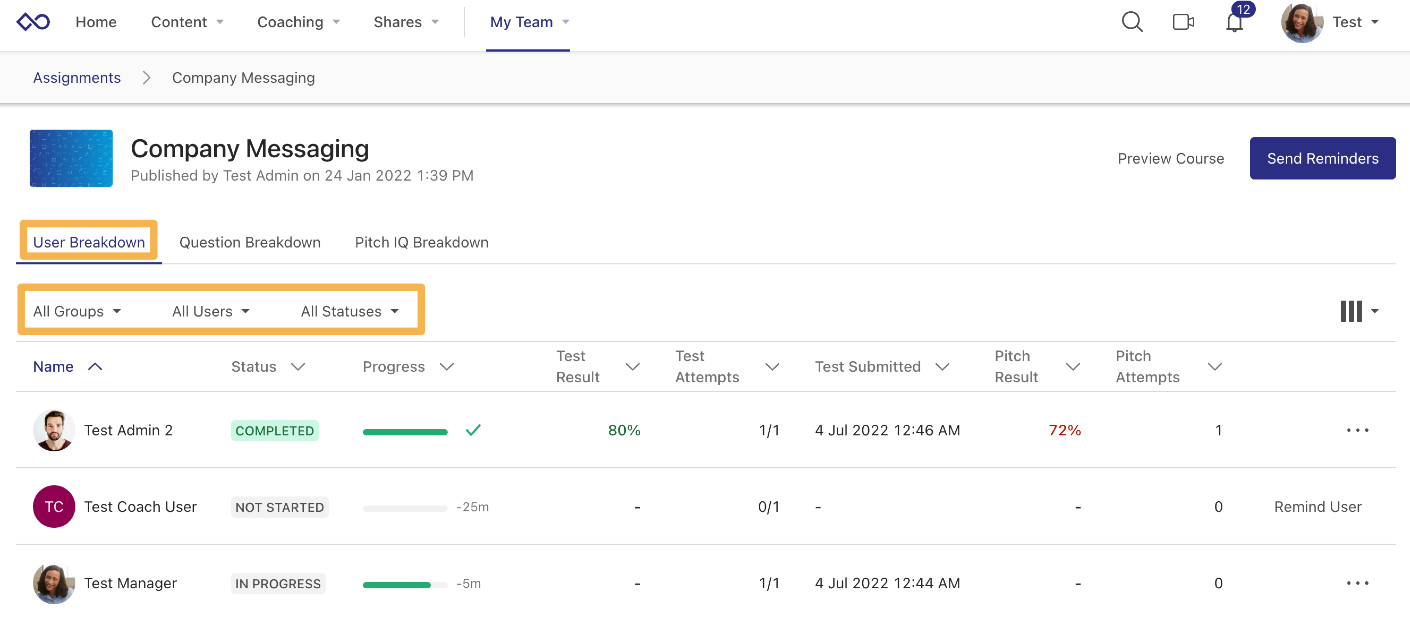Click the video camera icon in the header
Viewport: 1410px width, 617px height.
(x=1183, y=21)
